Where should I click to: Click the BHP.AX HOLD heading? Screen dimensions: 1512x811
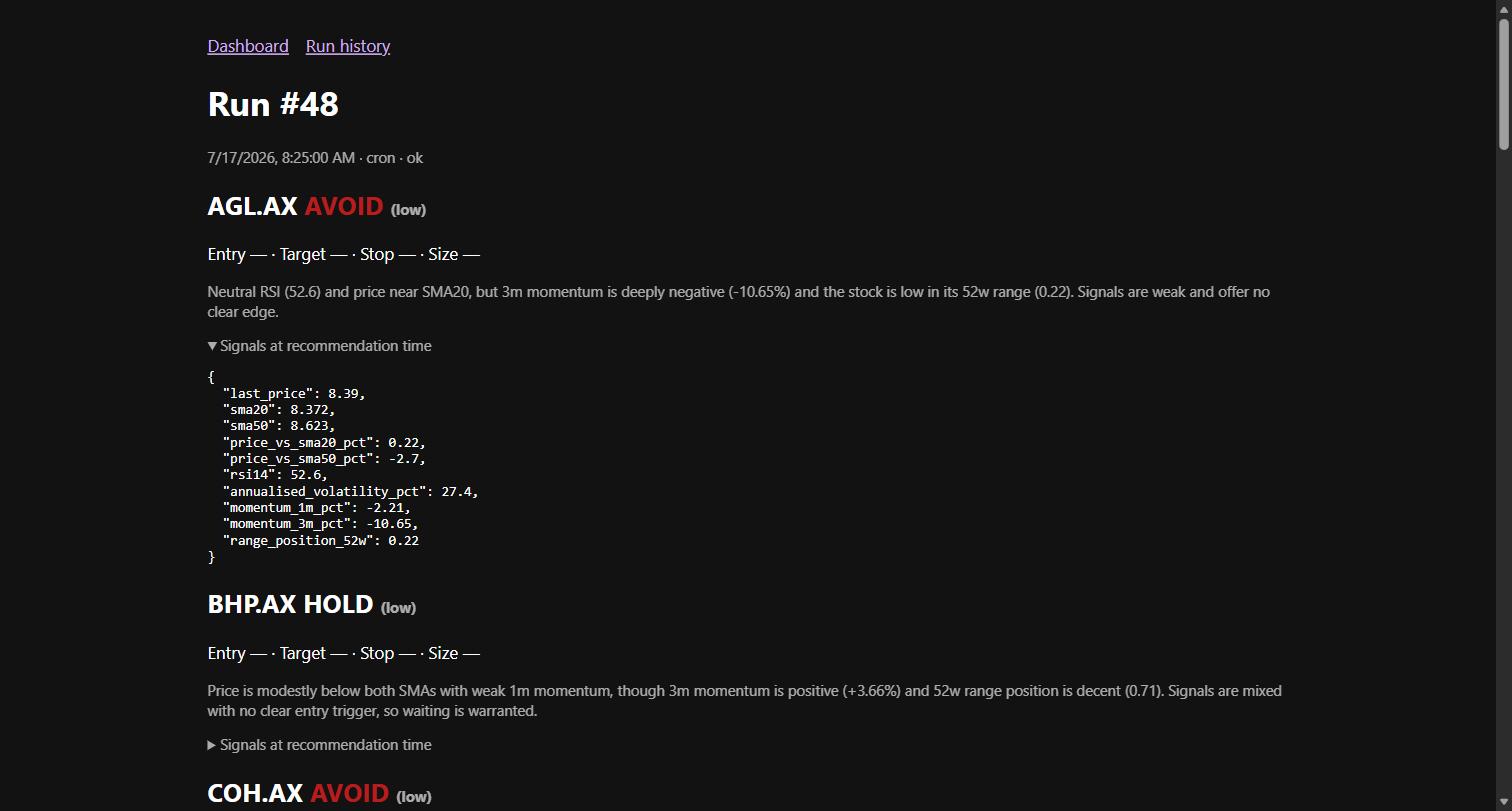[x=290, y=605]
